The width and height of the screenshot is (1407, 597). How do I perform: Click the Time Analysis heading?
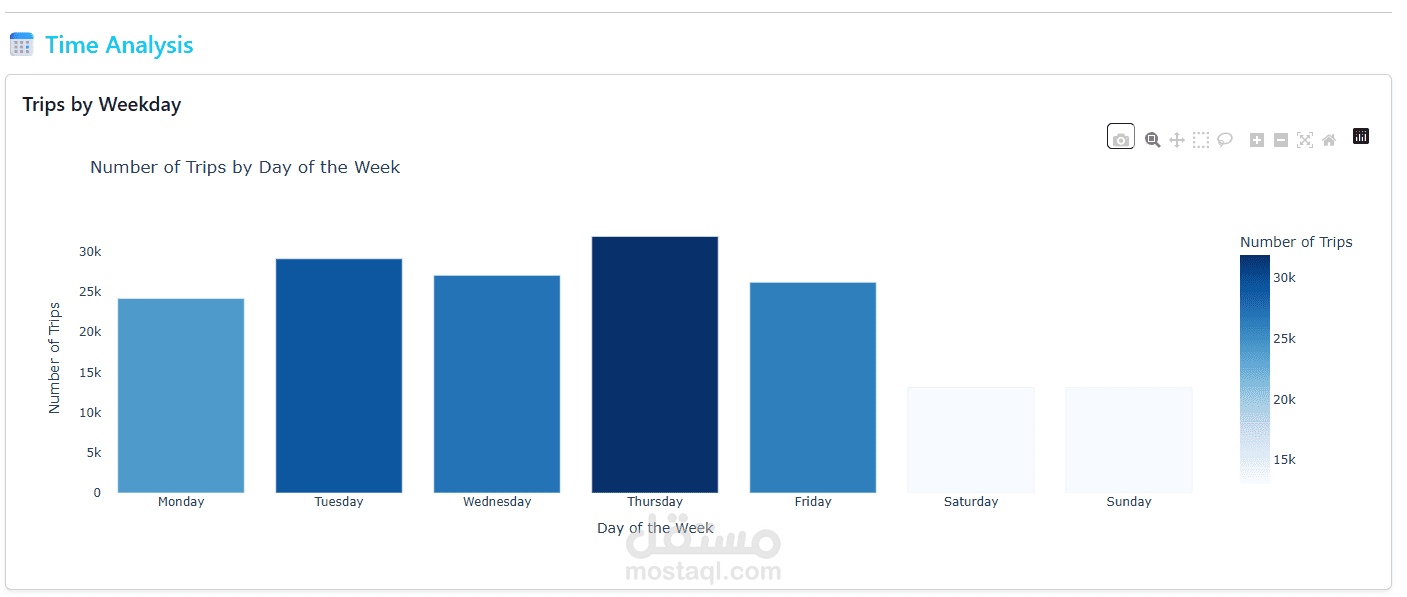[x=119, y=45]
